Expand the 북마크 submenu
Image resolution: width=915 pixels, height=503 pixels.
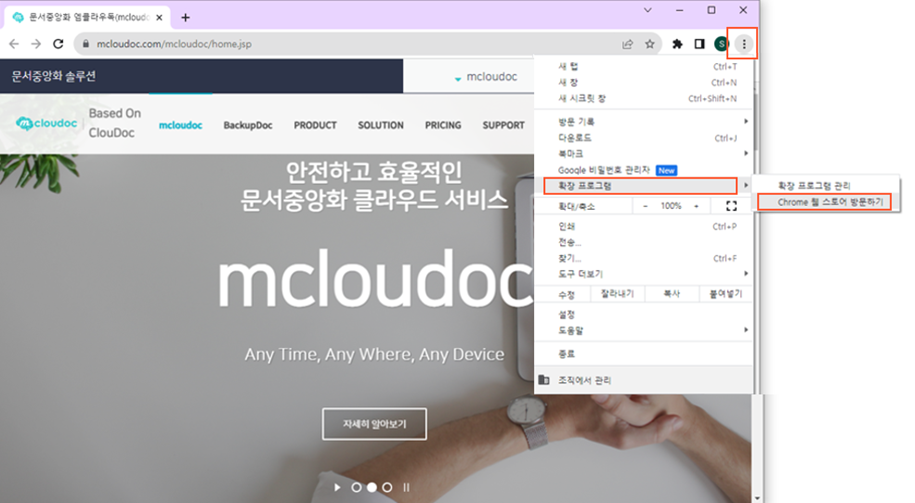644,153
